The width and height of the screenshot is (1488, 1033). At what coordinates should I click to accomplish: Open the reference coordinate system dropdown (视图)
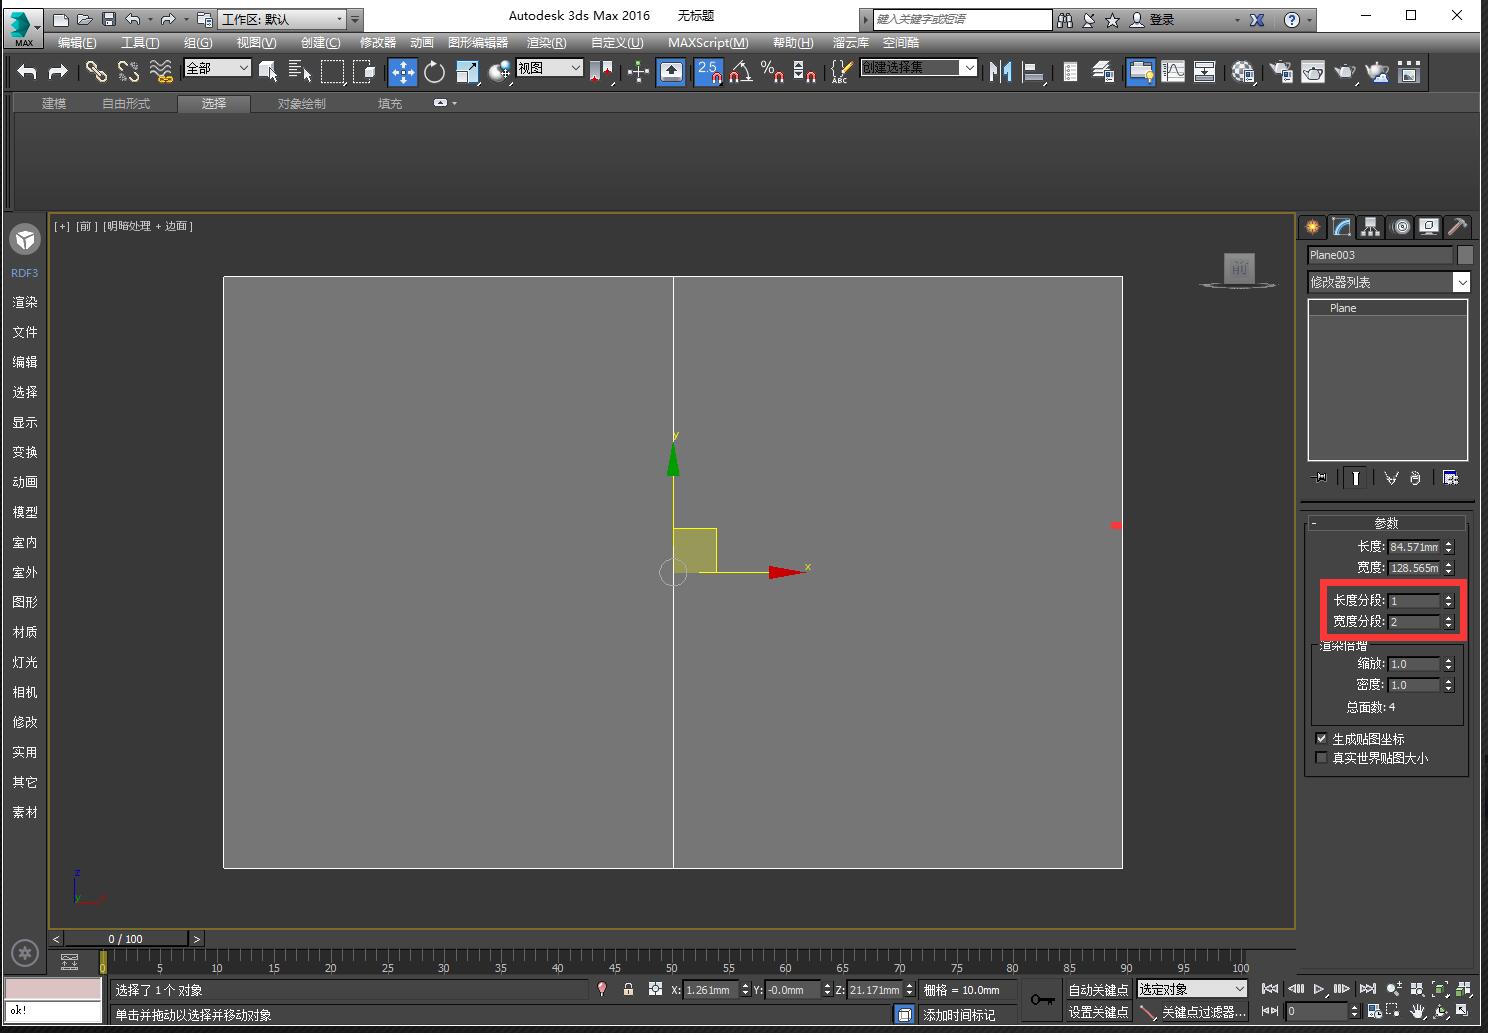click(550, 68)
